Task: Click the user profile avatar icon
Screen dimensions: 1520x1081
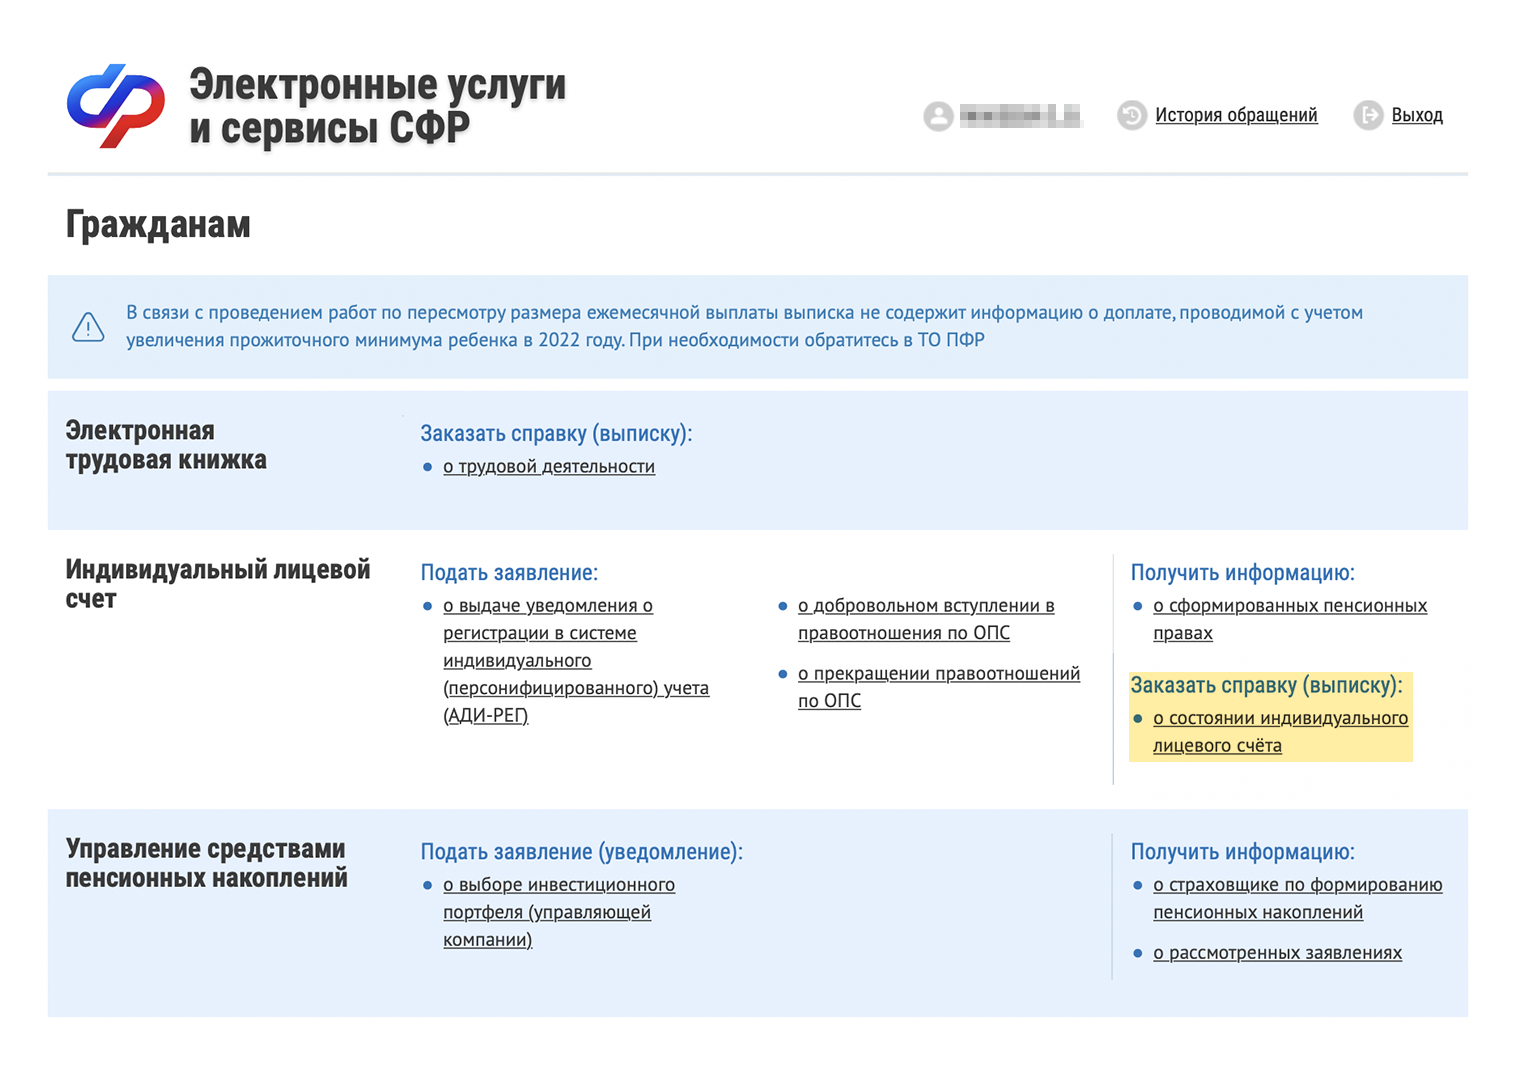Action: (938, 116)
